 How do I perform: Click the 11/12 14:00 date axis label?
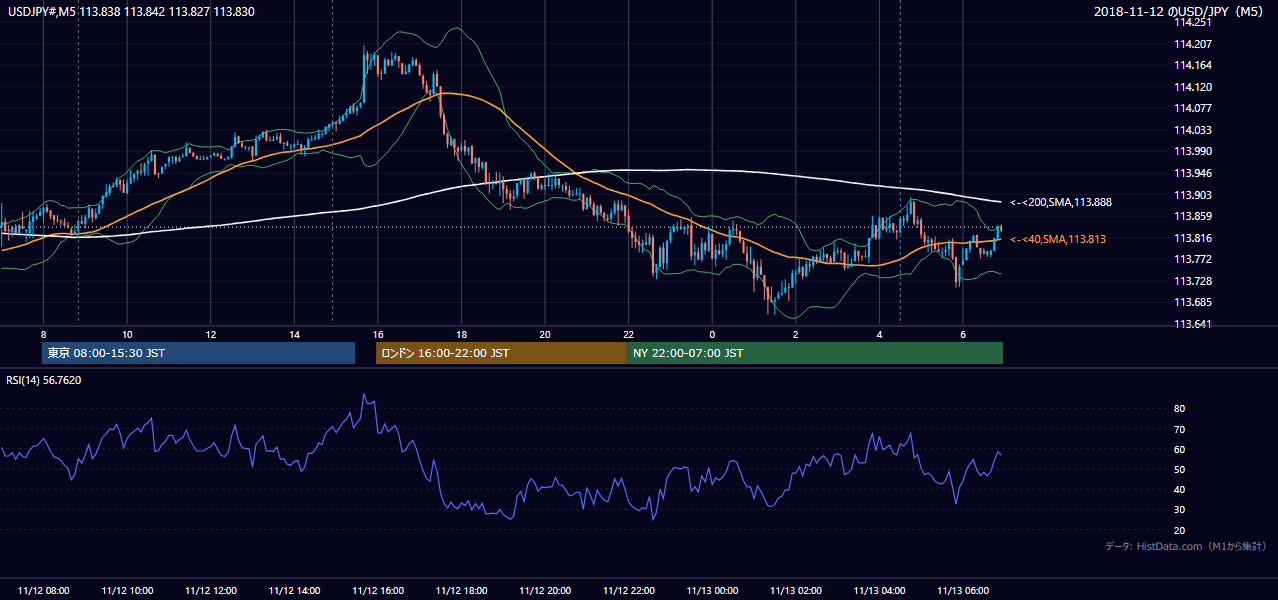(x=295, y=591)
